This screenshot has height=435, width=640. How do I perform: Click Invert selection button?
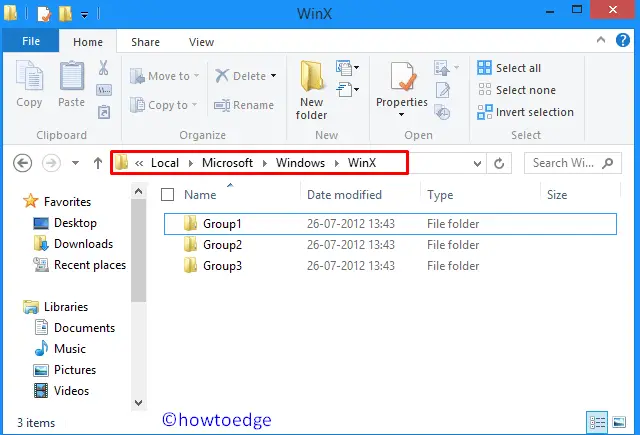533,112
